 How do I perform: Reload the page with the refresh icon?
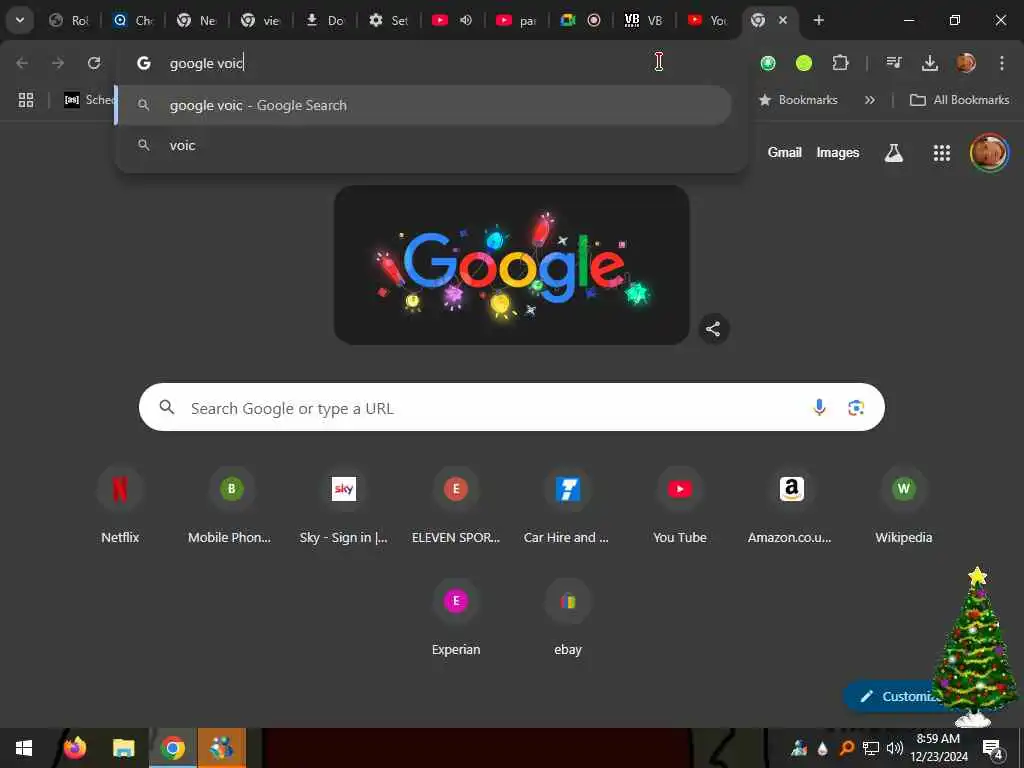[x=94, y=63]
